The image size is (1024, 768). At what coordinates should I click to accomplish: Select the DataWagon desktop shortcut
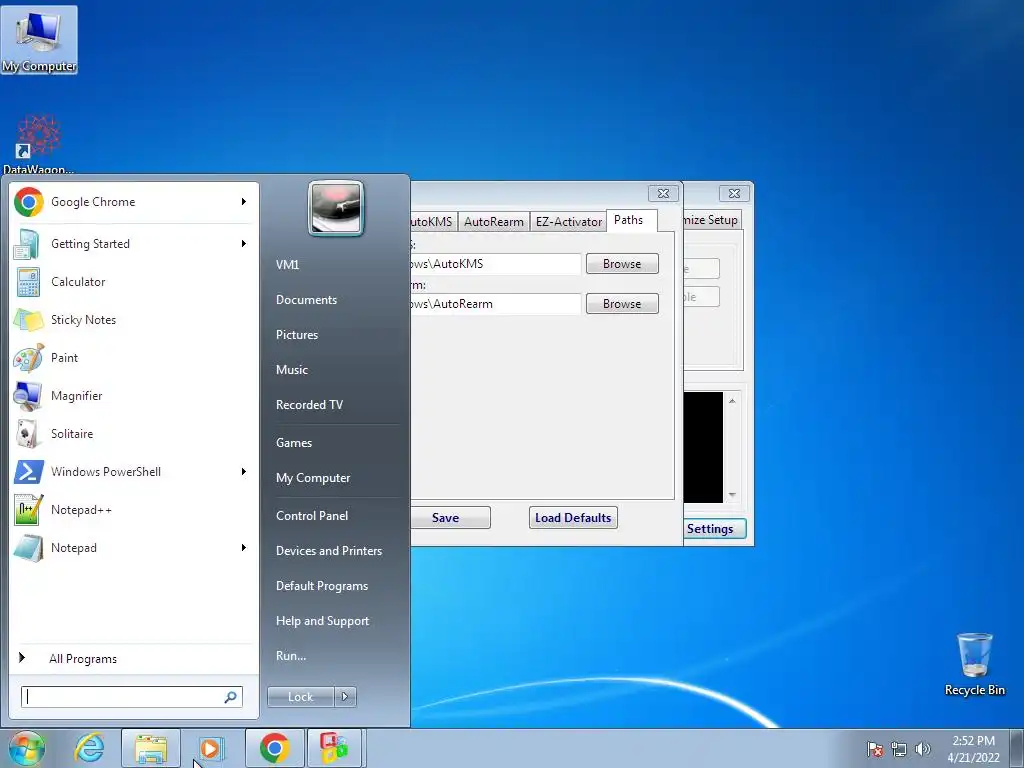click(x=38, y=144)
